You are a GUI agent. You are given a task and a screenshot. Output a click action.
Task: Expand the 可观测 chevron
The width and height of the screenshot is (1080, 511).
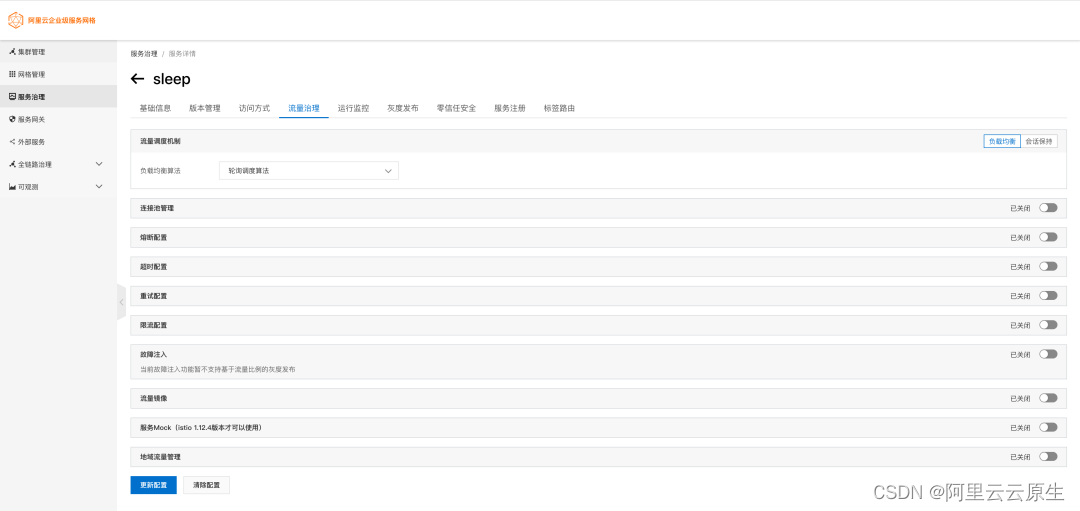click(x=98, y=187)
